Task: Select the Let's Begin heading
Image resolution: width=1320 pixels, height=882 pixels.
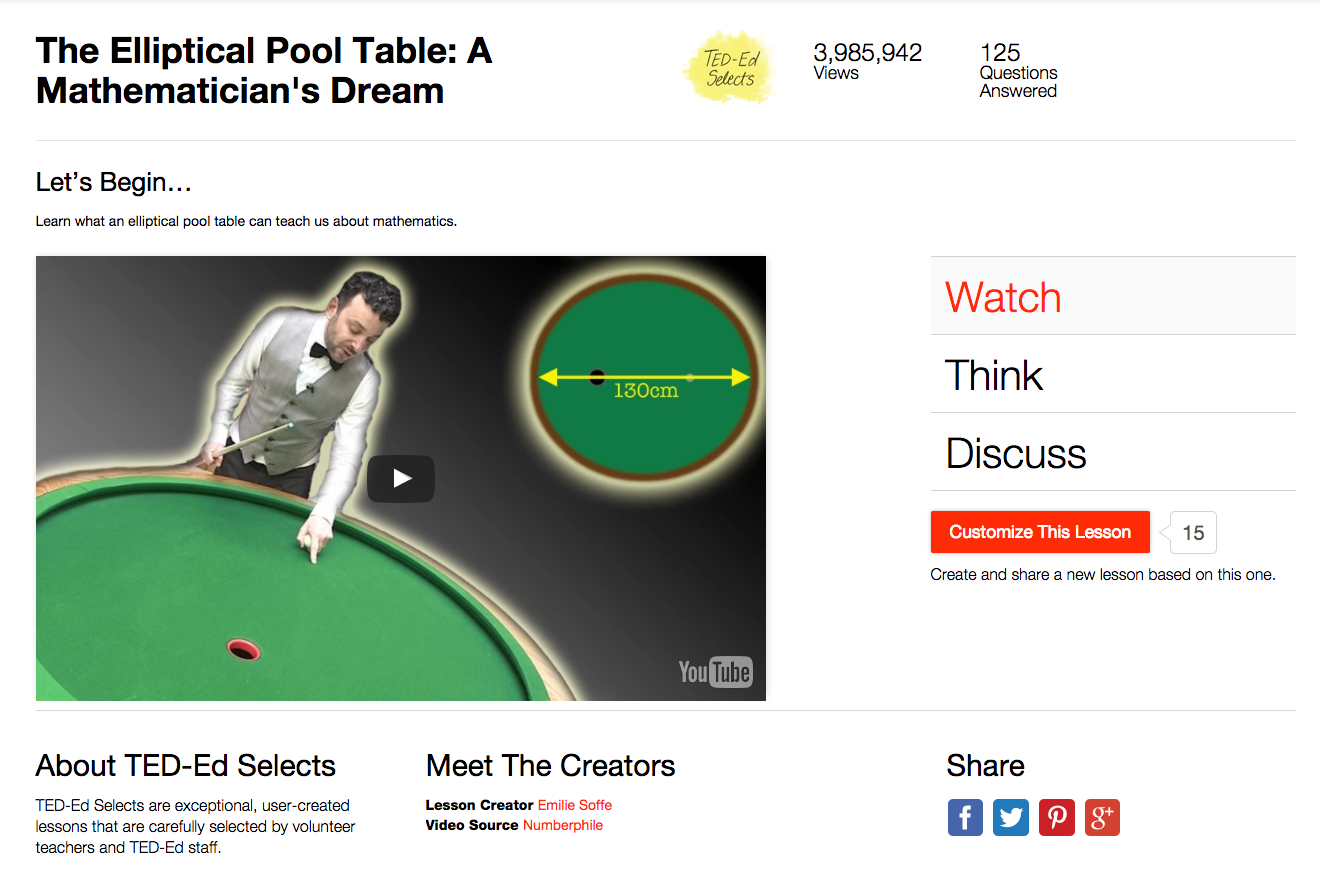Action: 114,182
